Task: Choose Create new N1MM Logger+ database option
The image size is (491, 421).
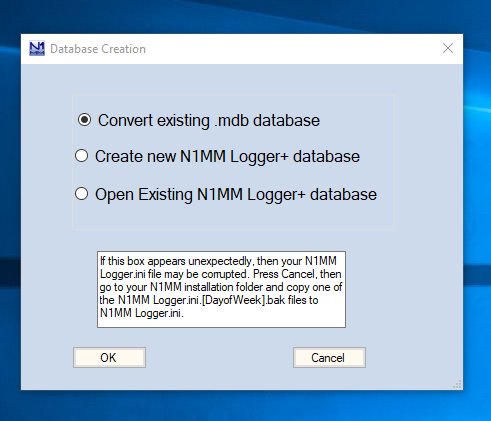Action: (x=217, y=156)
